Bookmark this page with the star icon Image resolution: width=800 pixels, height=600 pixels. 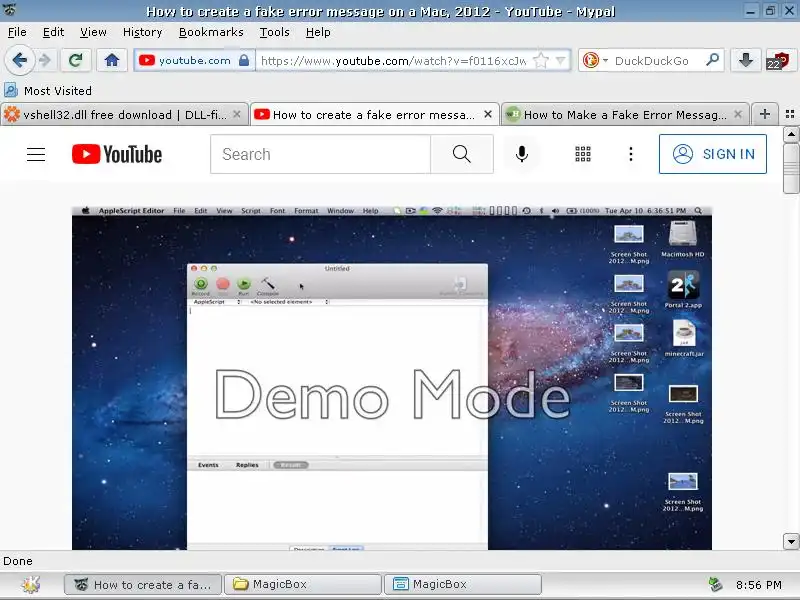pyautogui.click(x=540, y=61)
